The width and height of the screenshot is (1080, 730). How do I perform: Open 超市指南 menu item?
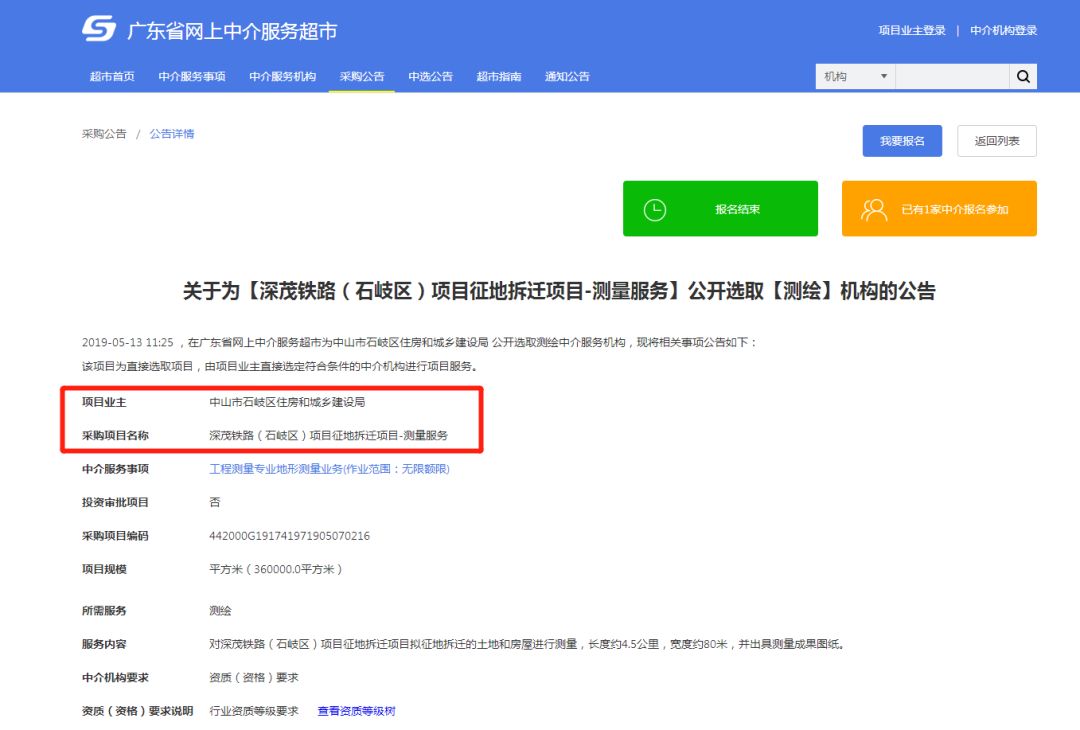[499, 76]
